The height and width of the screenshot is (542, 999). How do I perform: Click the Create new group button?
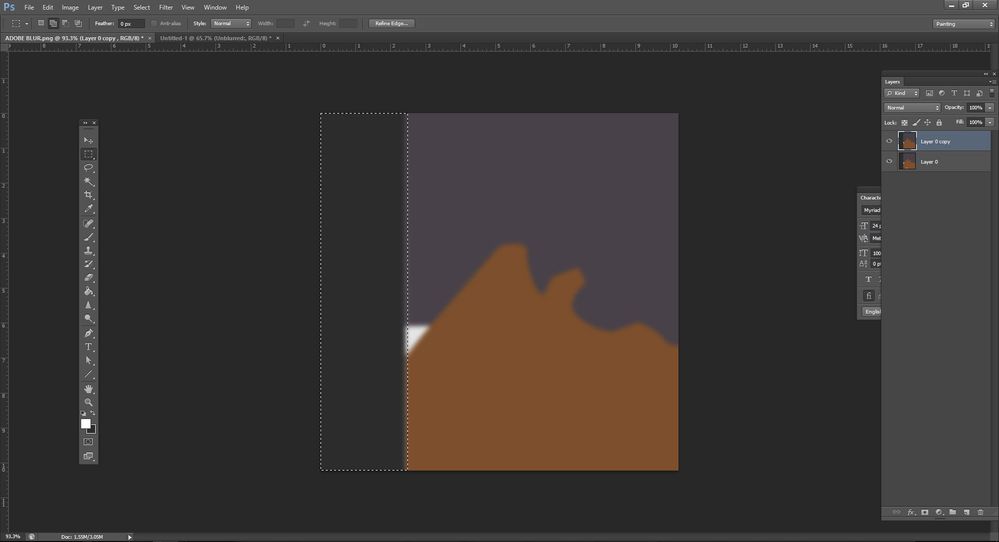tap(952, 512)
